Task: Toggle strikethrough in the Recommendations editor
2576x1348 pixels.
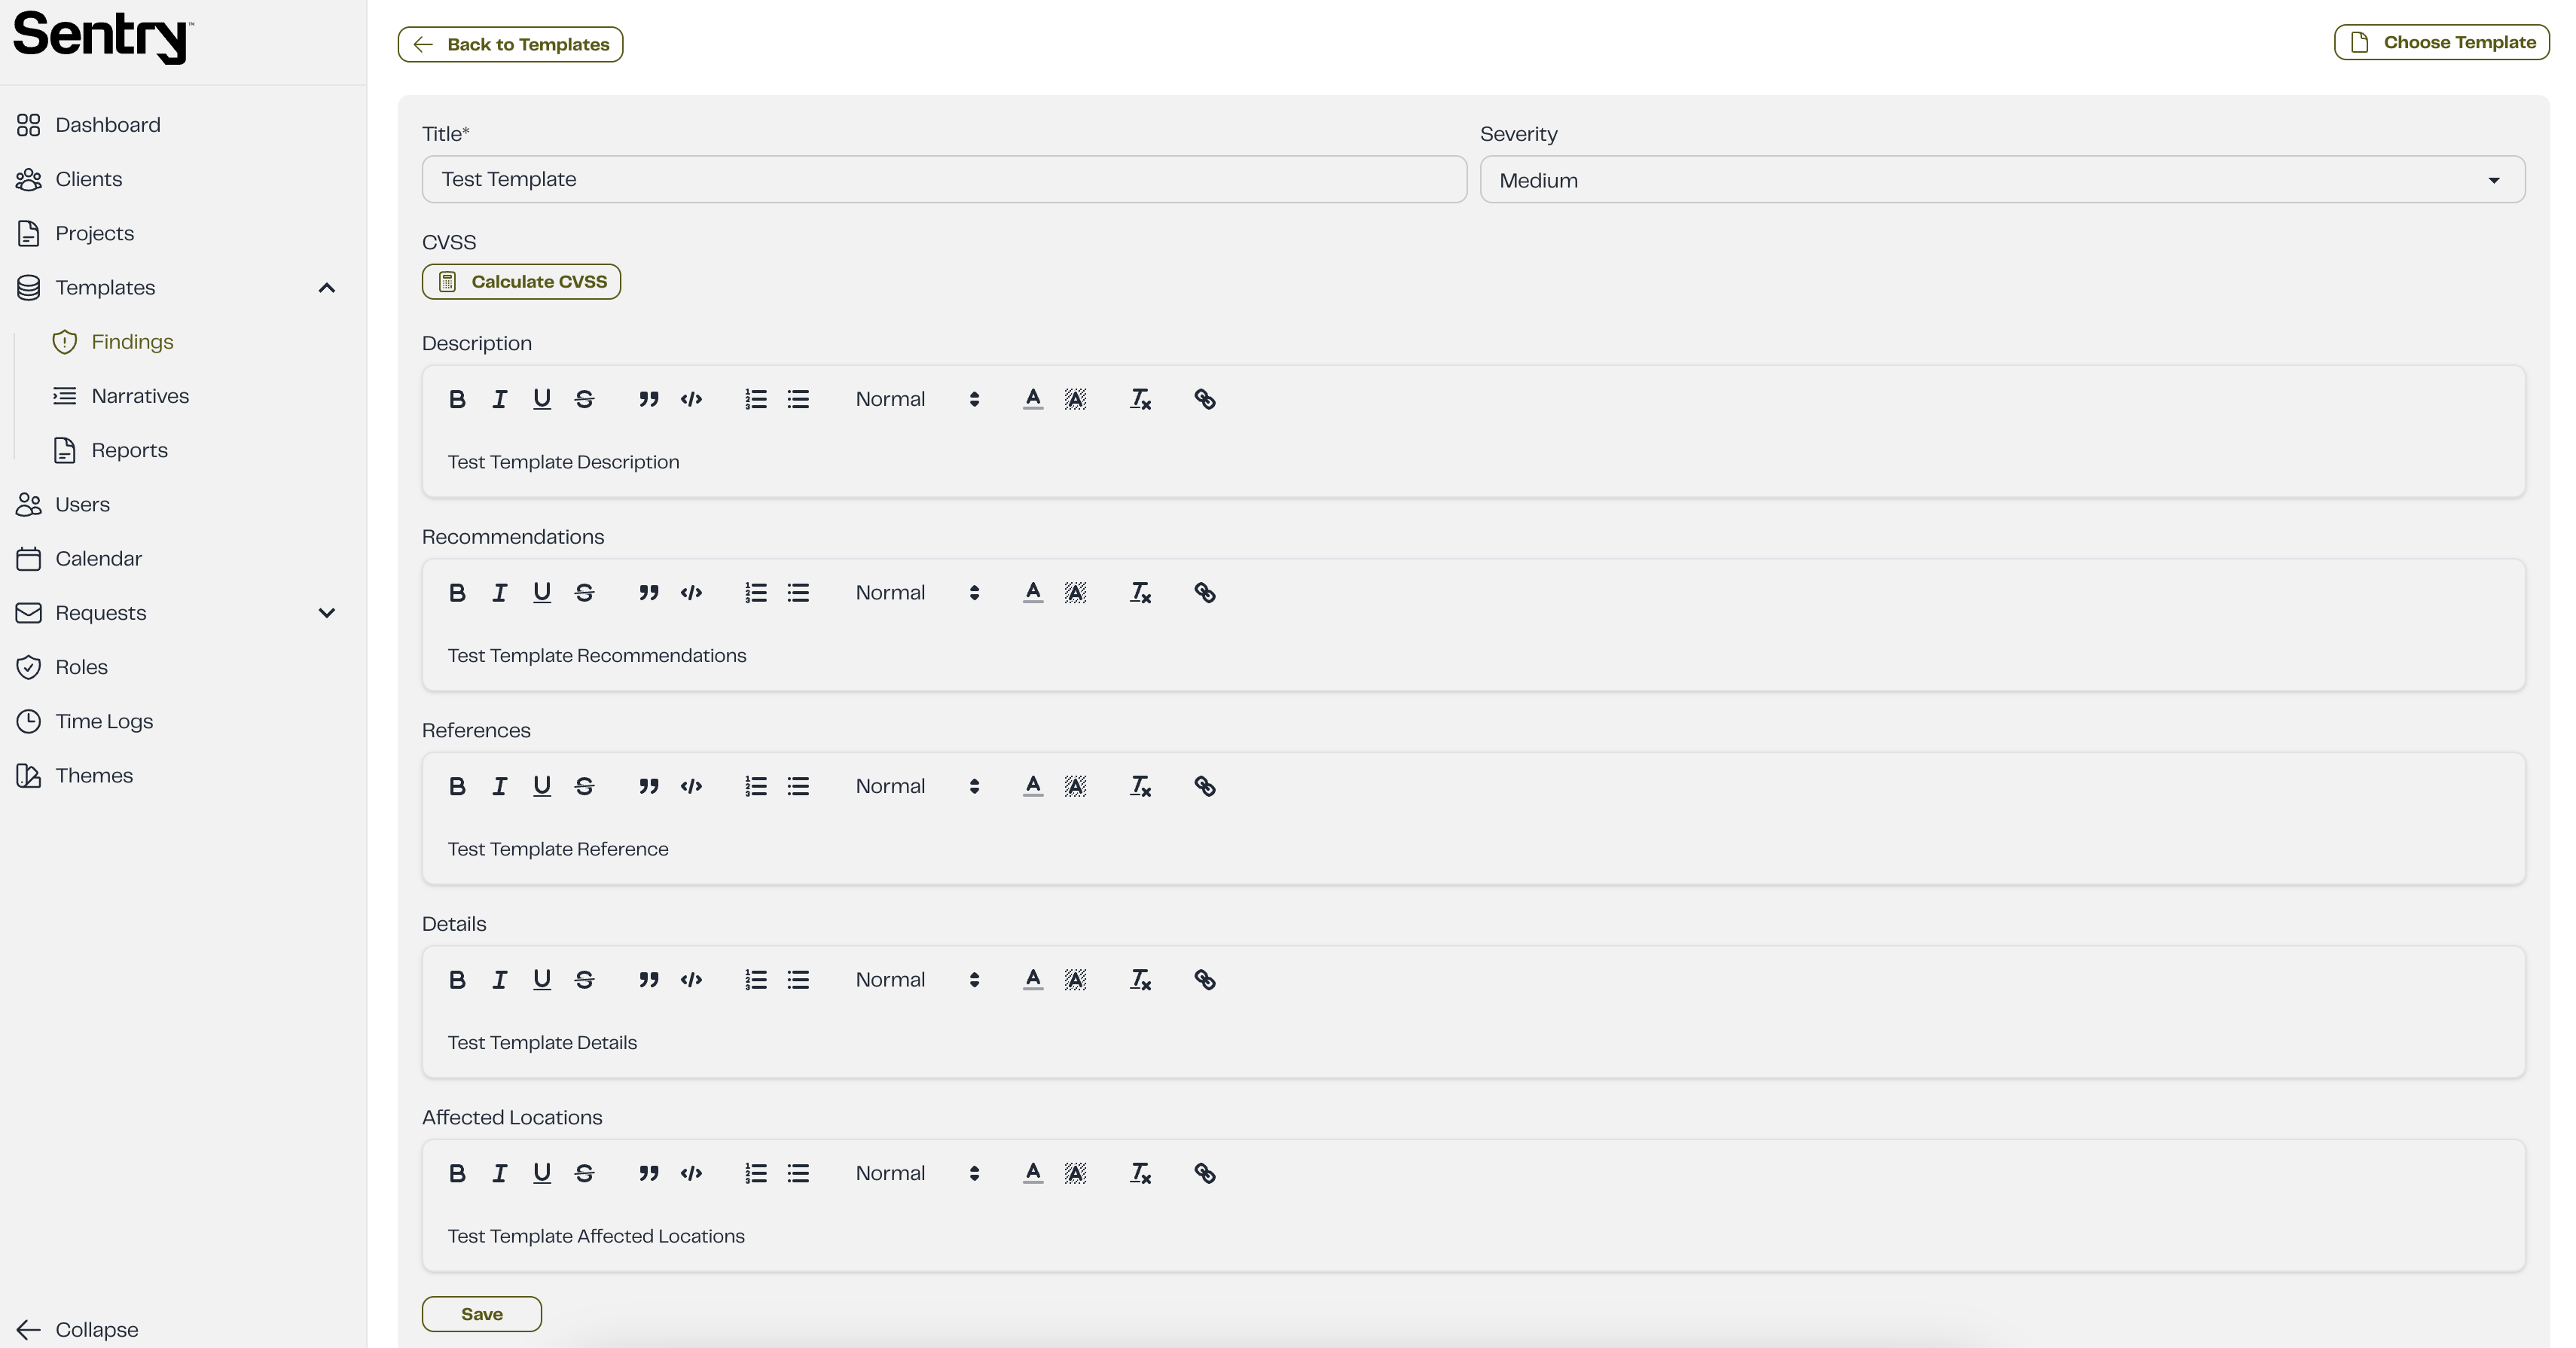Action: coord(584,593)
